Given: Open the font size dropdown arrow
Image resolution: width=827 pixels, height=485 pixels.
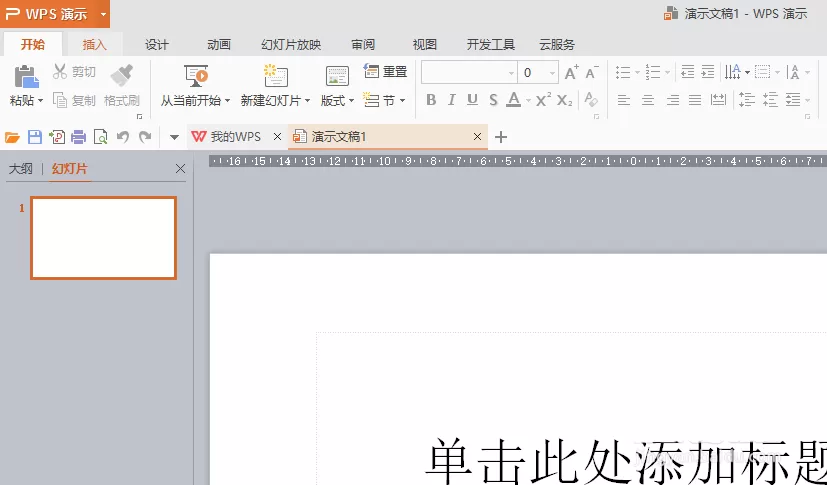Looking at the screenshot, I should pos(552,73).
